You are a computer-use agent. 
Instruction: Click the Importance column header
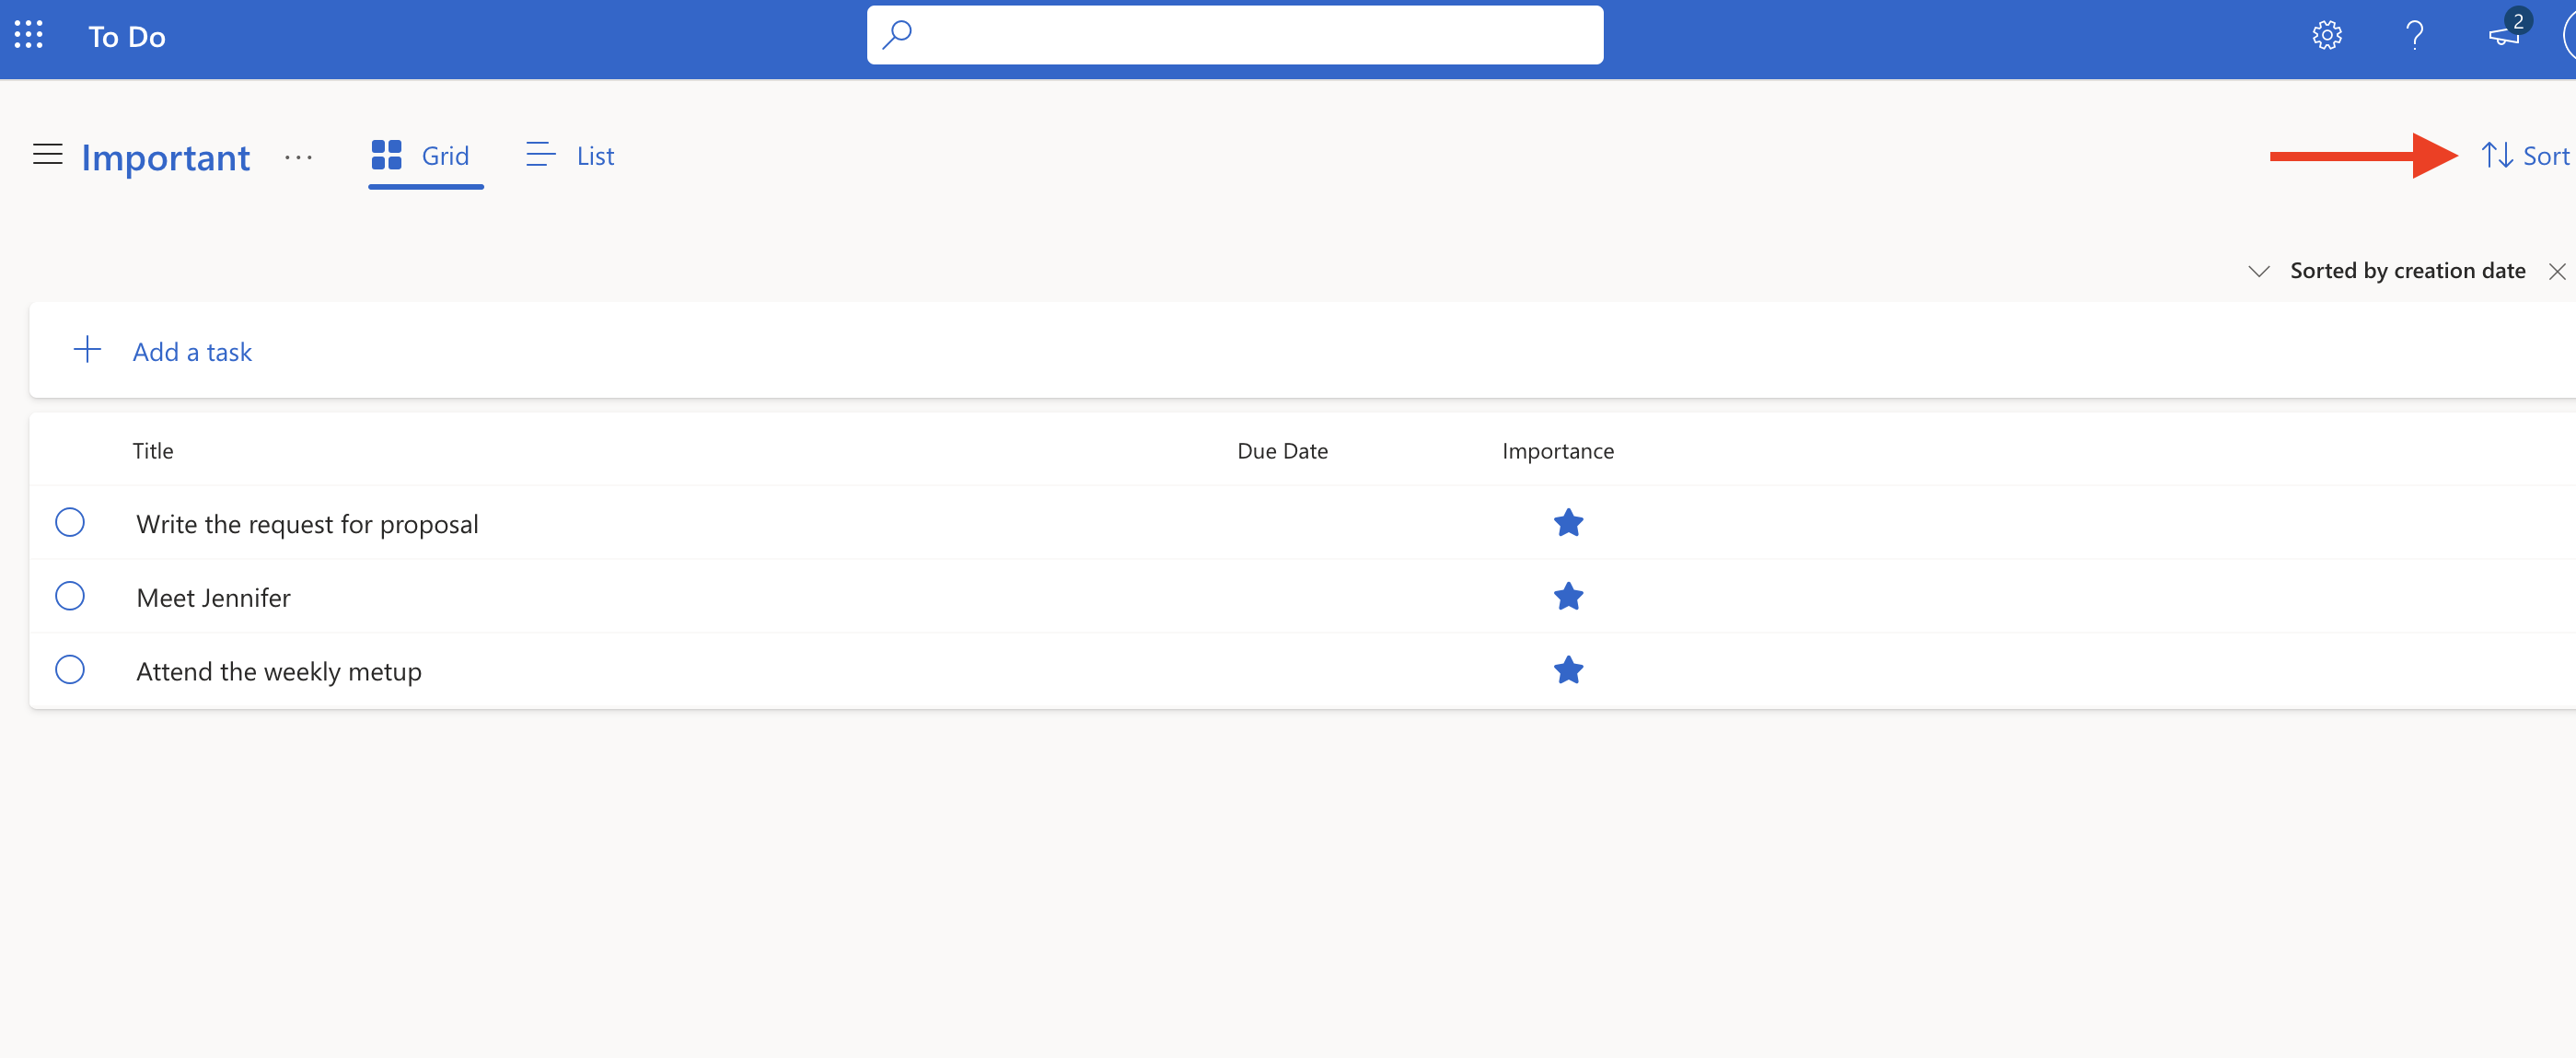point(1557,451)
